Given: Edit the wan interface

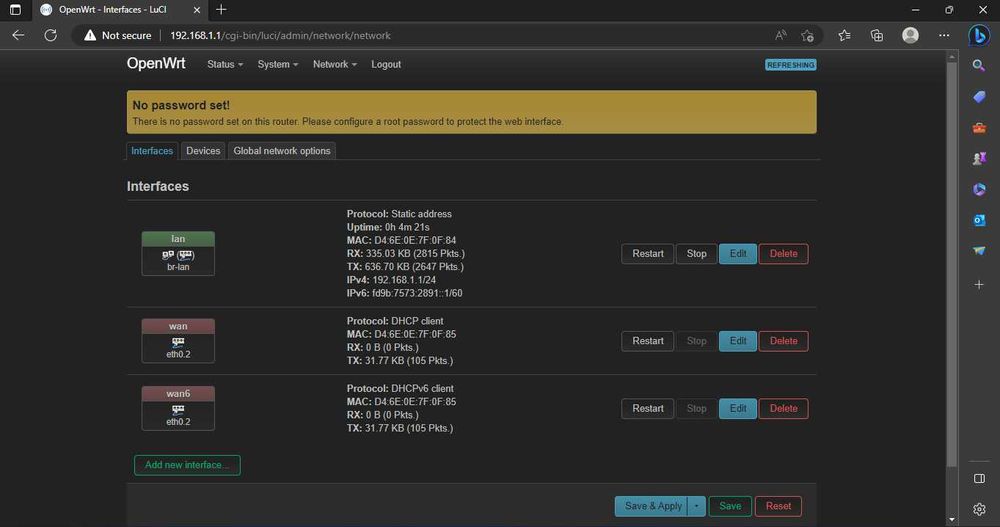Looking at the screenshot, I should [x=738, y=341].
